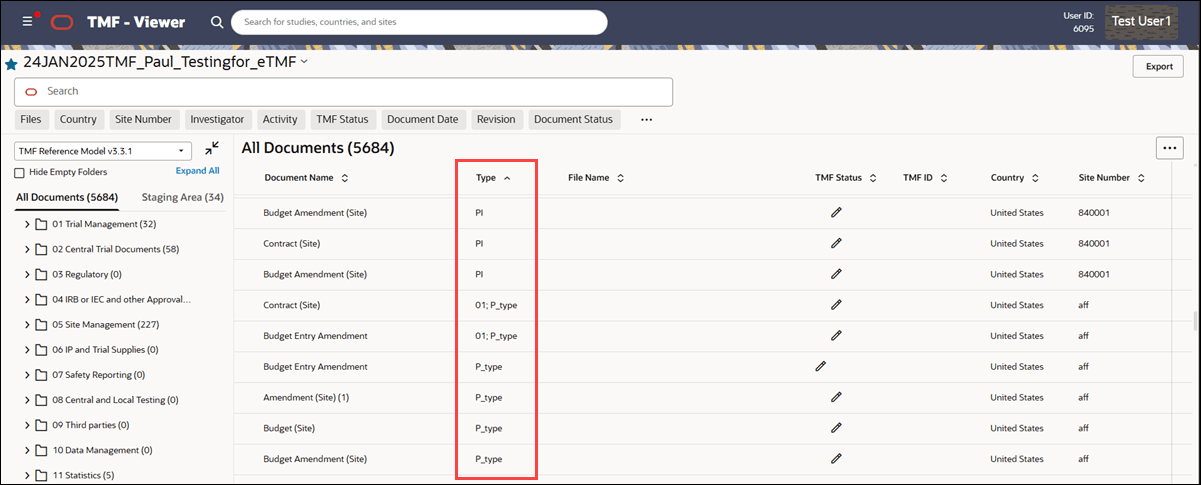The image size is (1201, 485).
Task: Expand the 02 Central Trial Documents folder
Action: point(26,249)
